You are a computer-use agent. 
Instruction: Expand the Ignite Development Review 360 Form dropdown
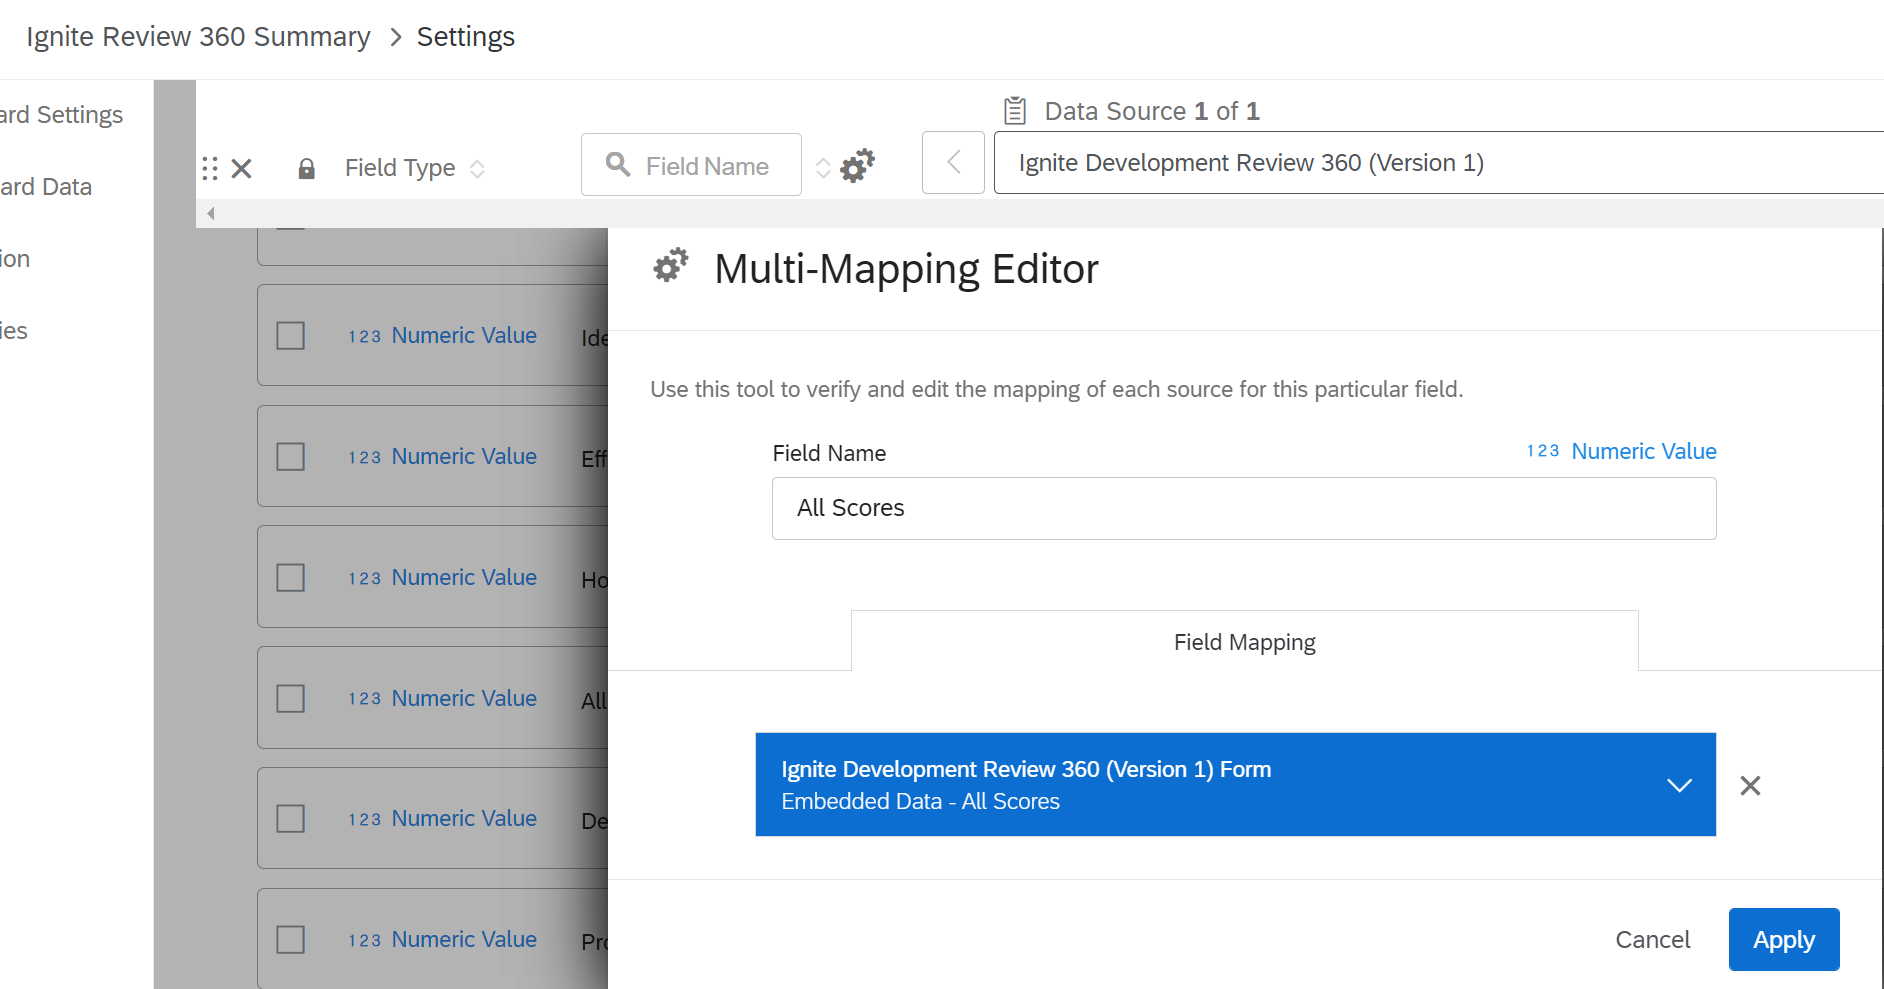1680,786
